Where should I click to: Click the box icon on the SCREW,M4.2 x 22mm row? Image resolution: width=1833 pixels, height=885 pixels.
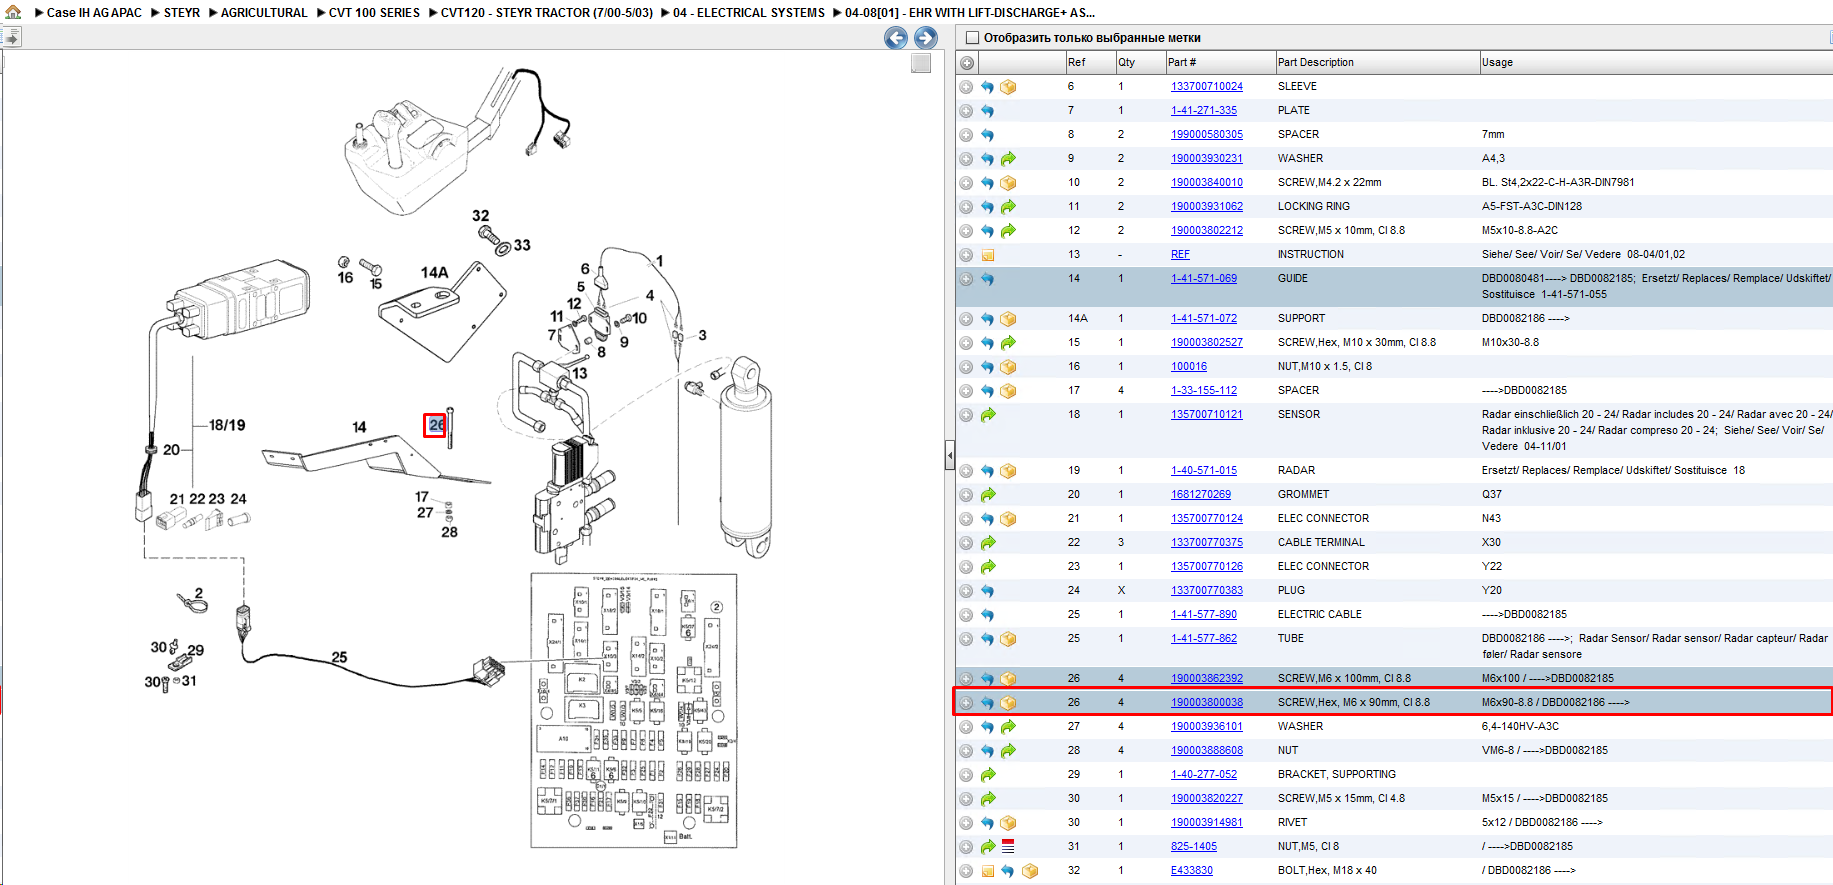[x=1008, y=183]
